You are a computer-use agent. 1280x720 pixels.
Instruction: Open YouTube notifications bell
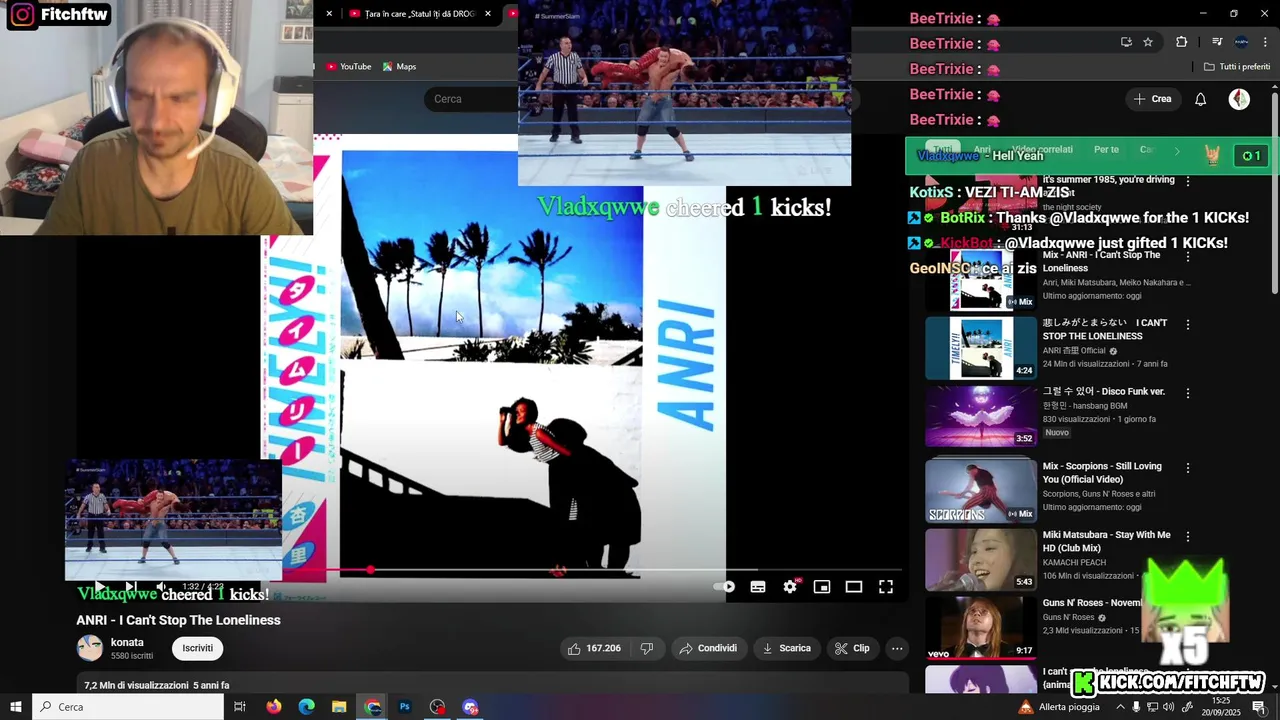click(x=1201, y=99)
